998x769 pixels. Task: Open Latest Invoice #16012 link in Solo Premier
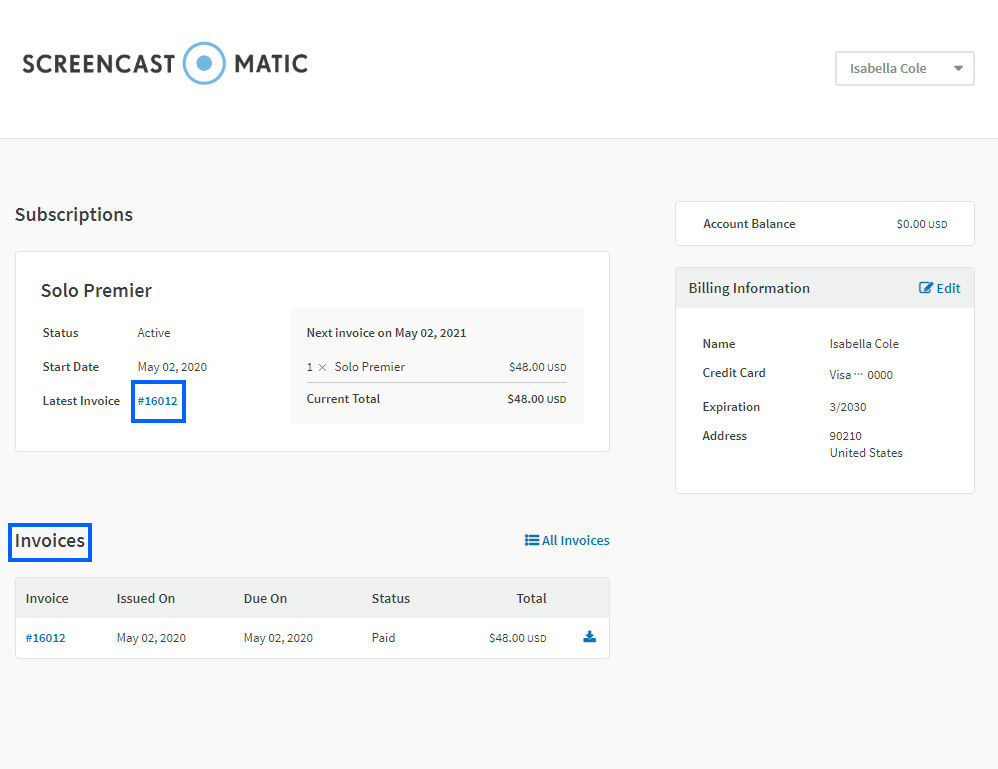[x=158, y=401]
